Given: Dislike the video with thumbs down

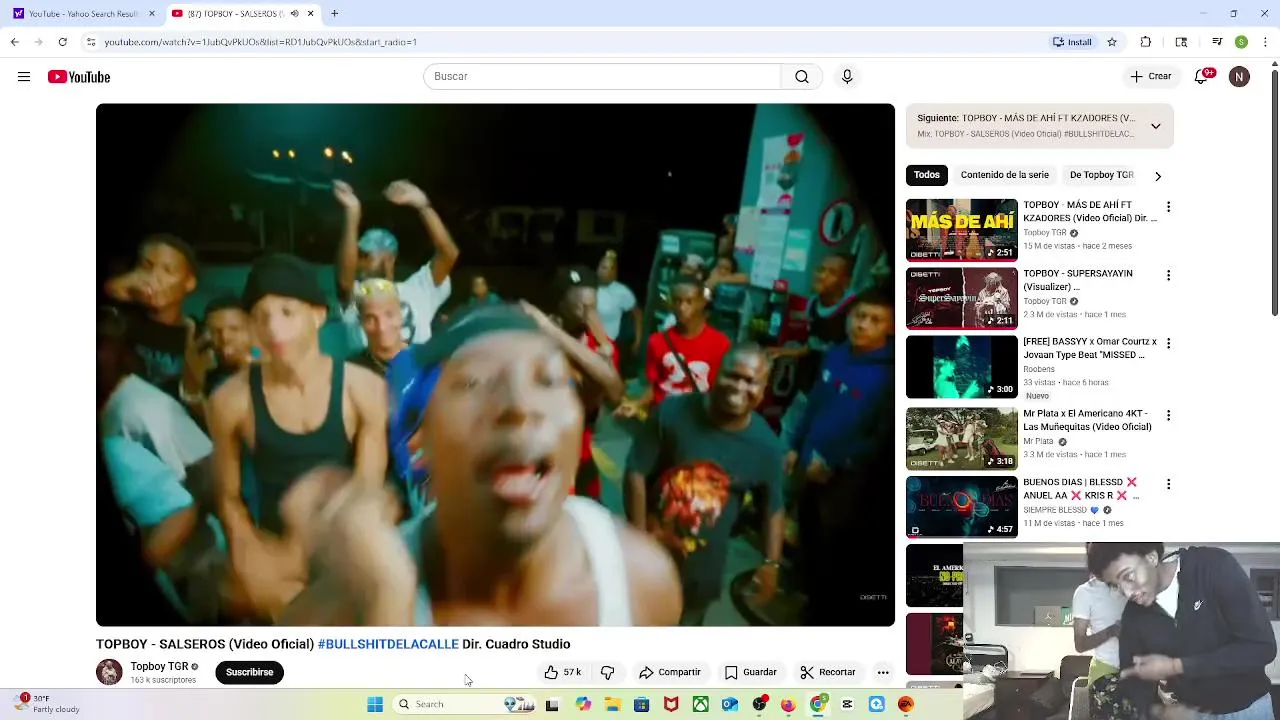Looking at the screenshot, I should [607, 672].
